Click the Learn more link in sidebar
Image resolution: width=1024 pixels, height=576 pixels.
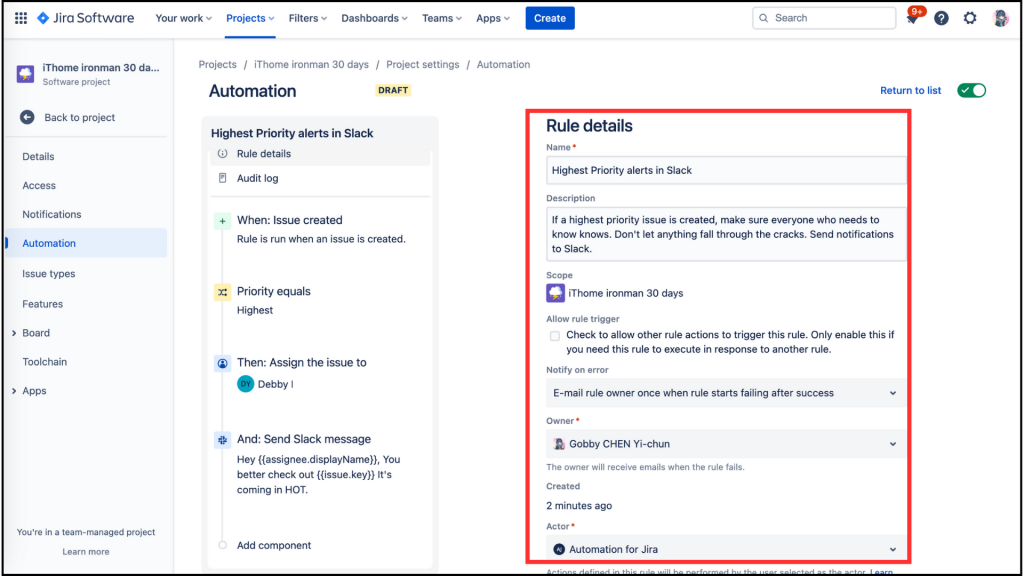coord(86,552)
